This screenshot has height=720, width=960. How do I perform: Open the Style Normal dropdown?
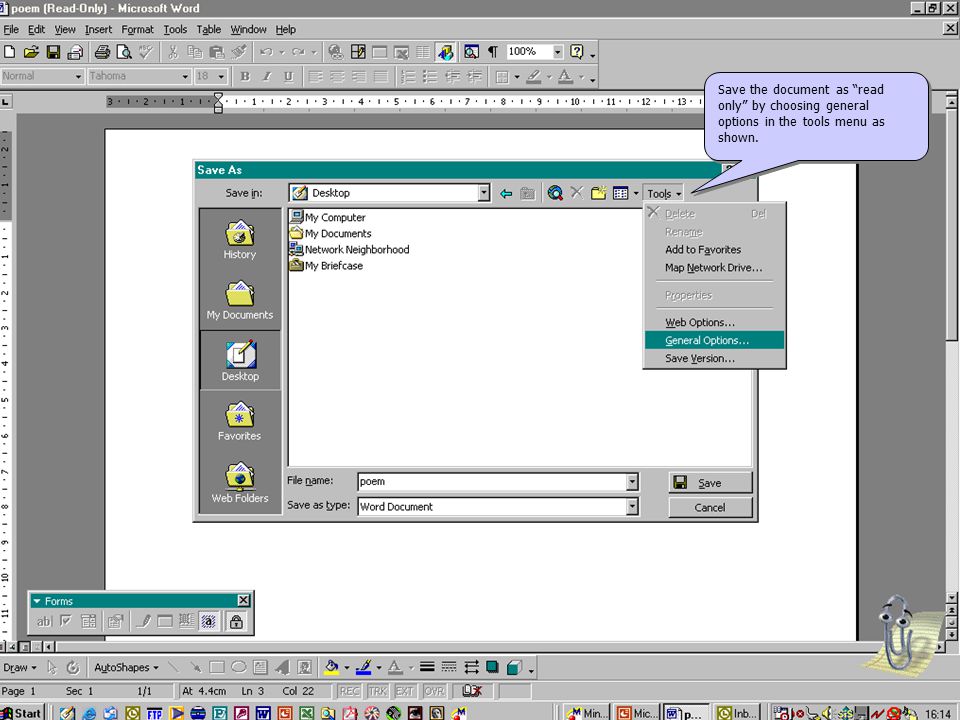click(78, 77)
